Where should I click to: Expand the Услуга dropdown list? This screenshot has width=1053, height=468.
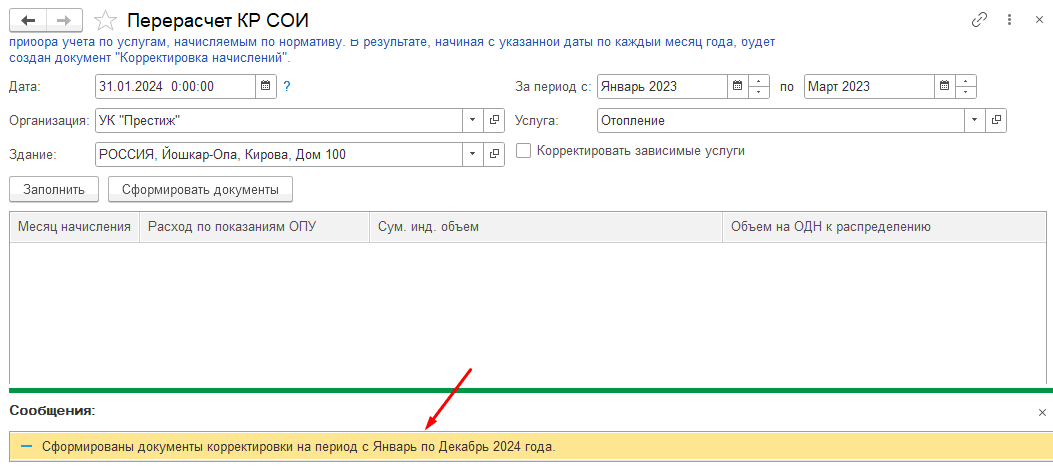point(974,121)
